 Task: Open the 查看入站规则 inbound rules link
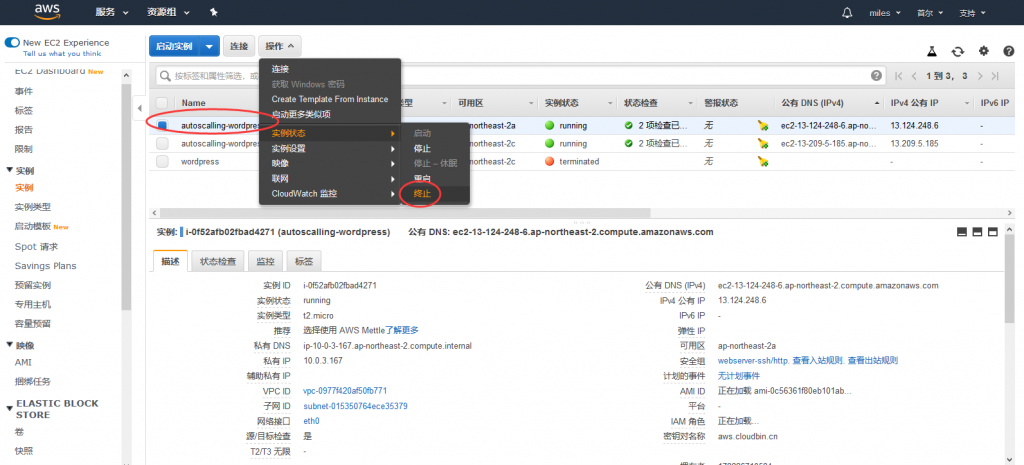coord(817,361)
